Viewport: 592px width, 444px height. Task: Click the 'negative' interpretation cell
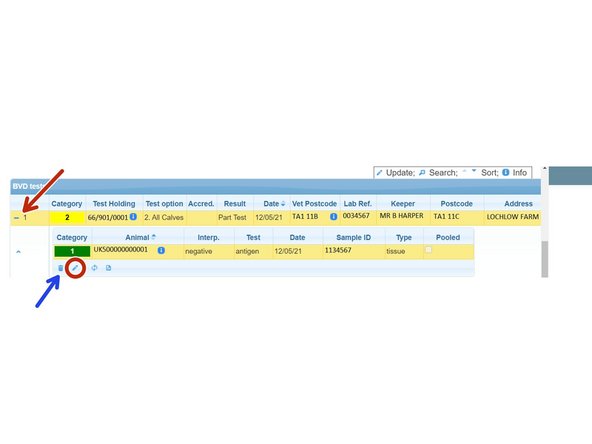click(199, 251)
